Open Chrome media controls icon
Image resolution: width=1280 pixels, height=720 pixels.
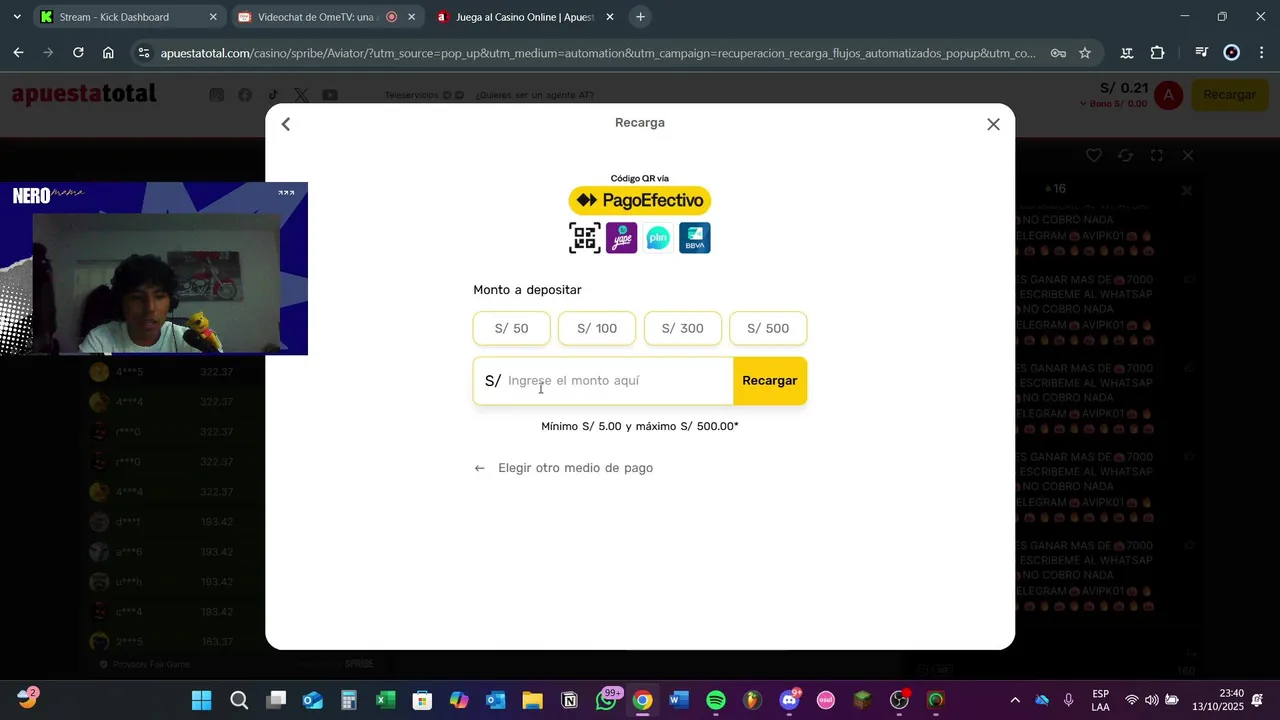[x=1201, y=53]
